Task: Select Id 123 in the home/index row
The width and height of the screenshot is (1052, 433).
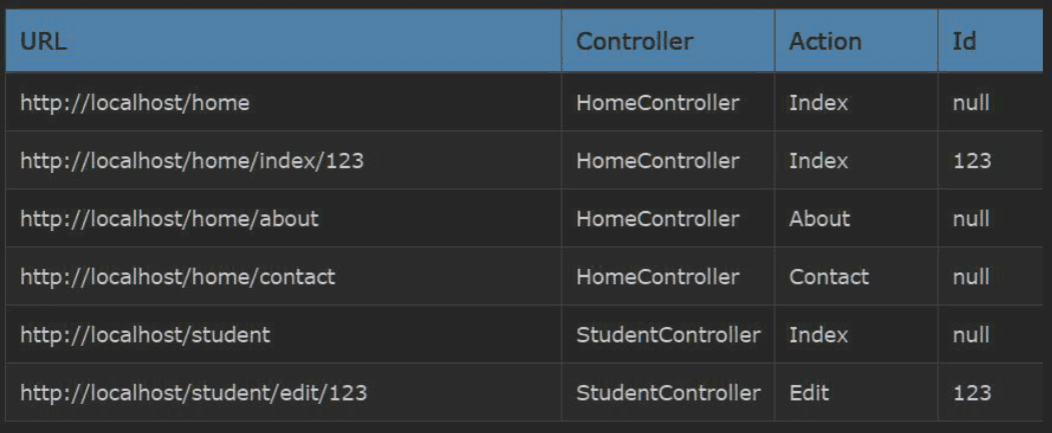Action: 971,161
